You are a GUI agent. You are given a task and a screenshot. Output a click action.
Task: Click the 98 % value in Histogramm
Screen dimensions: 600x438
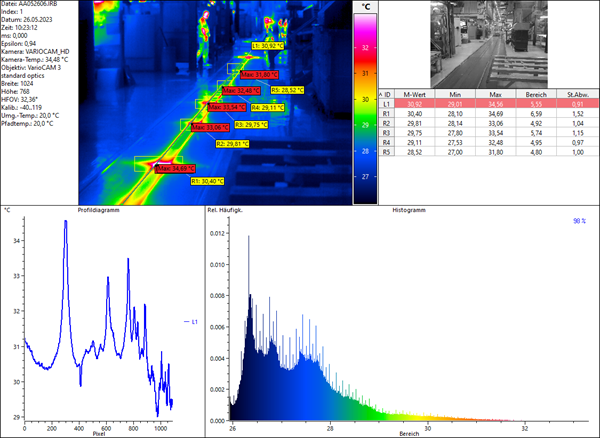tap(578, 219)
